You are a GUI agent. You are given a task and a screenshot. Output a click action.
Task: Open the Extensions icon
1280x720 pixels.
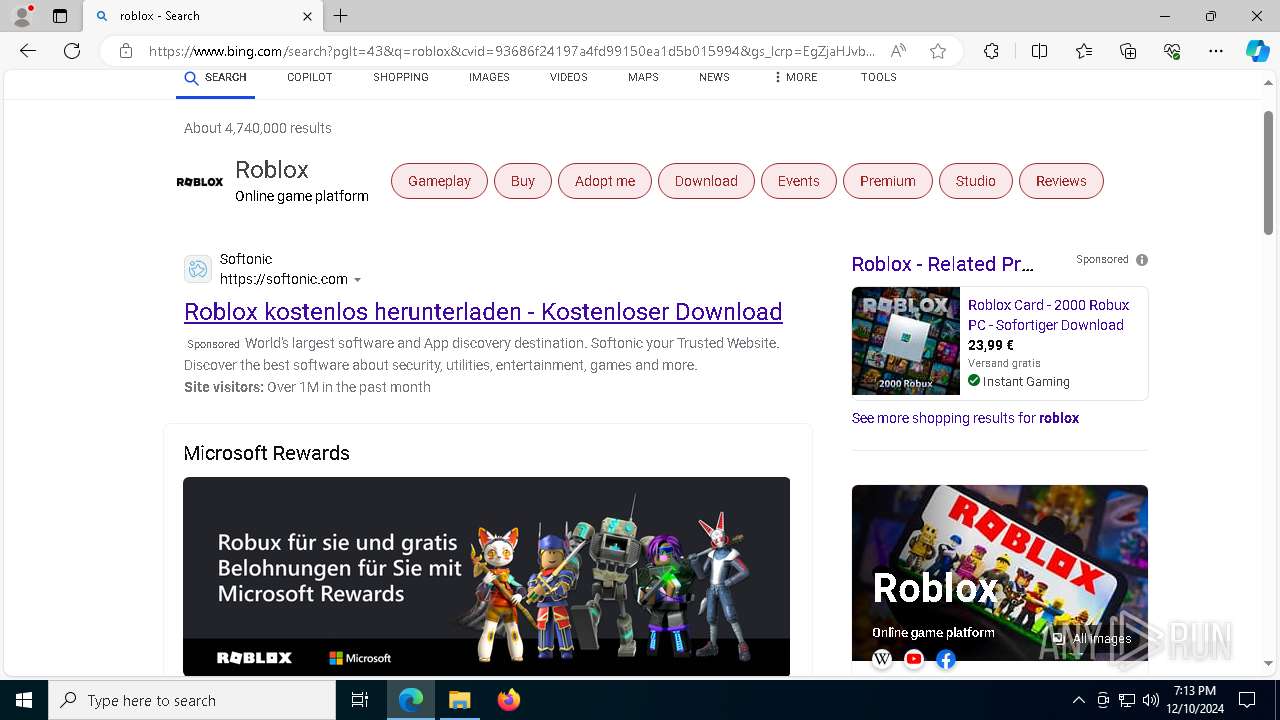click(x=991, y=51)
